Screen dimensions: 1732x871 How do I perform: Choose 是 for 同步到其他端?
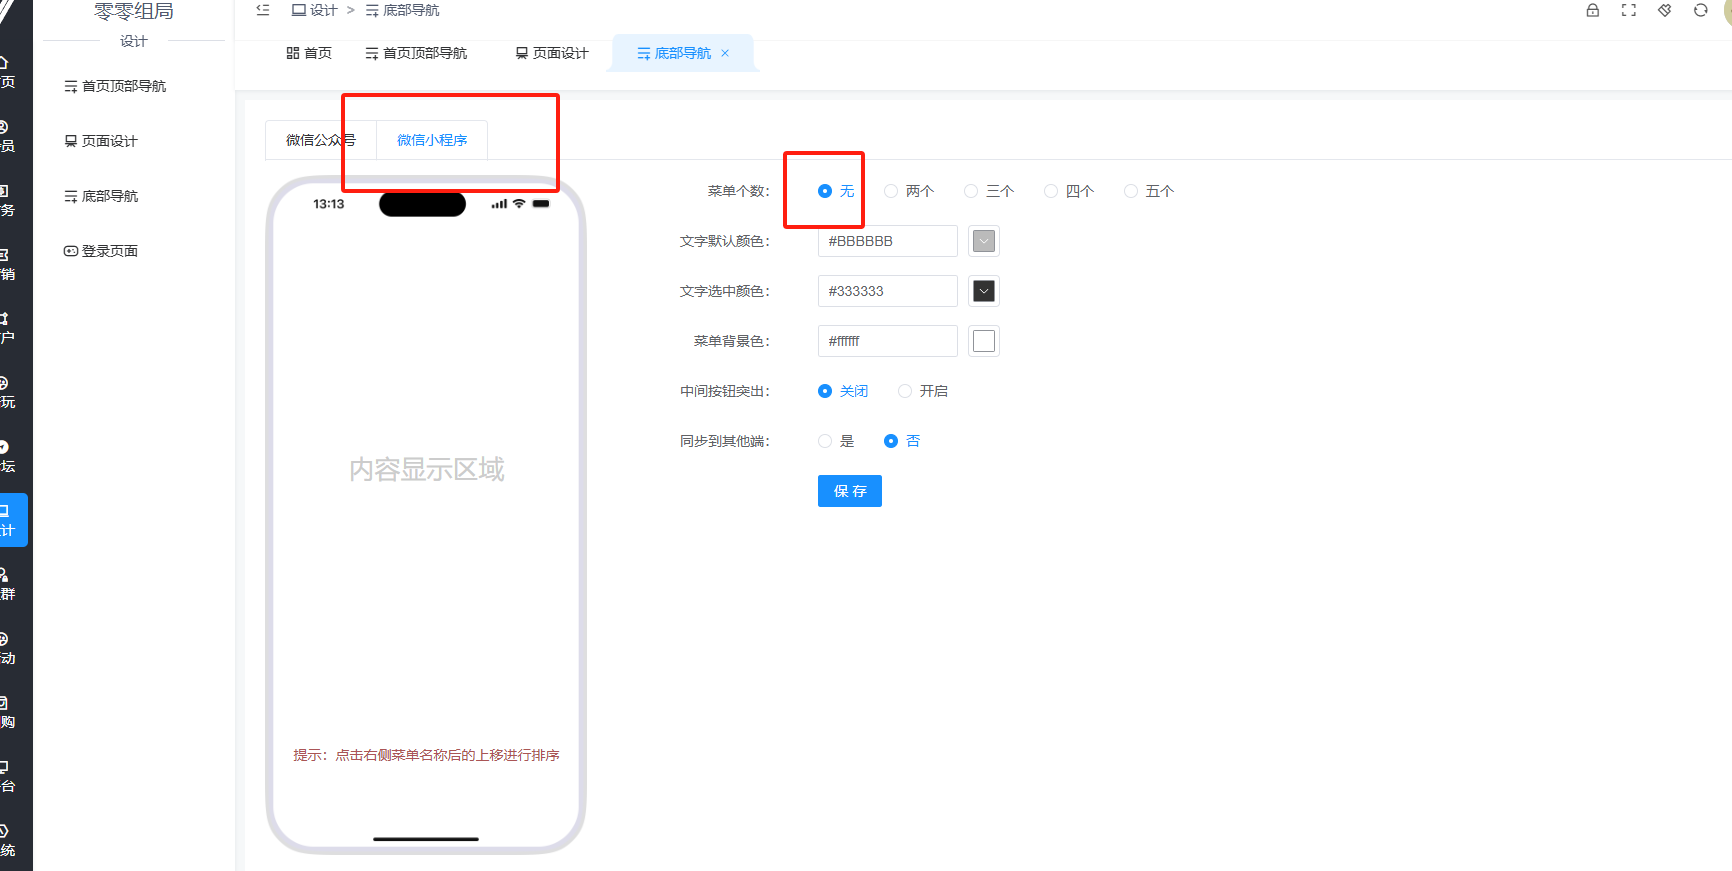click(x=825, y=441)
